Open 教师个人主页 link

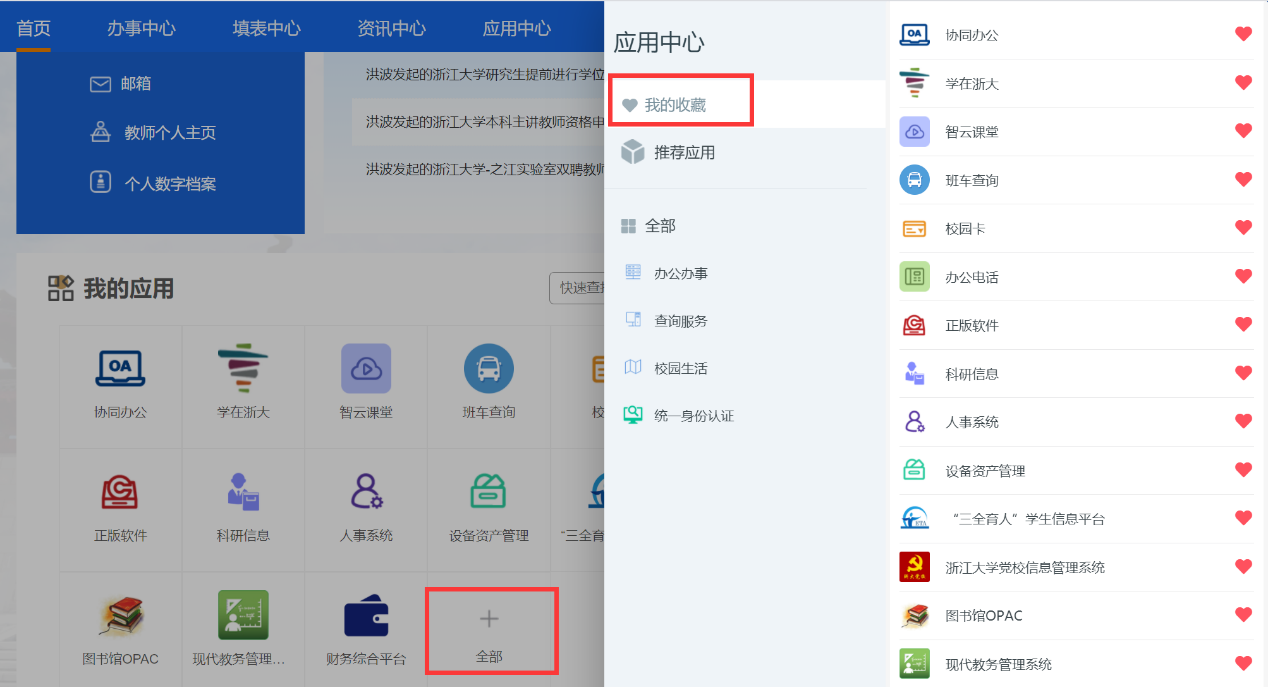(x=153, y=132)
